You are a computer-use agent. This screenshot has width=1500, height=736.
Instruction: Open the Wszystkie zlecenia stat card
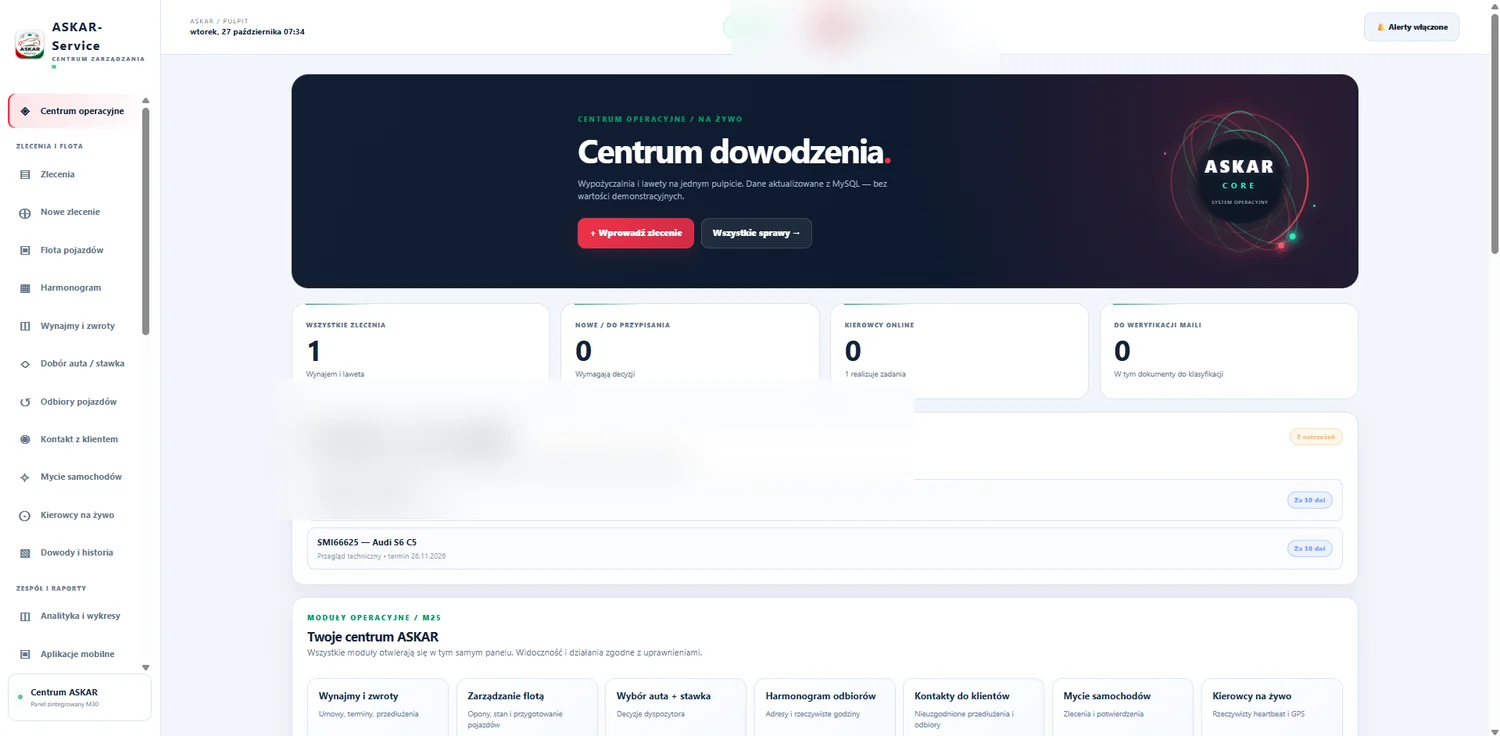(x=420, y=351)
